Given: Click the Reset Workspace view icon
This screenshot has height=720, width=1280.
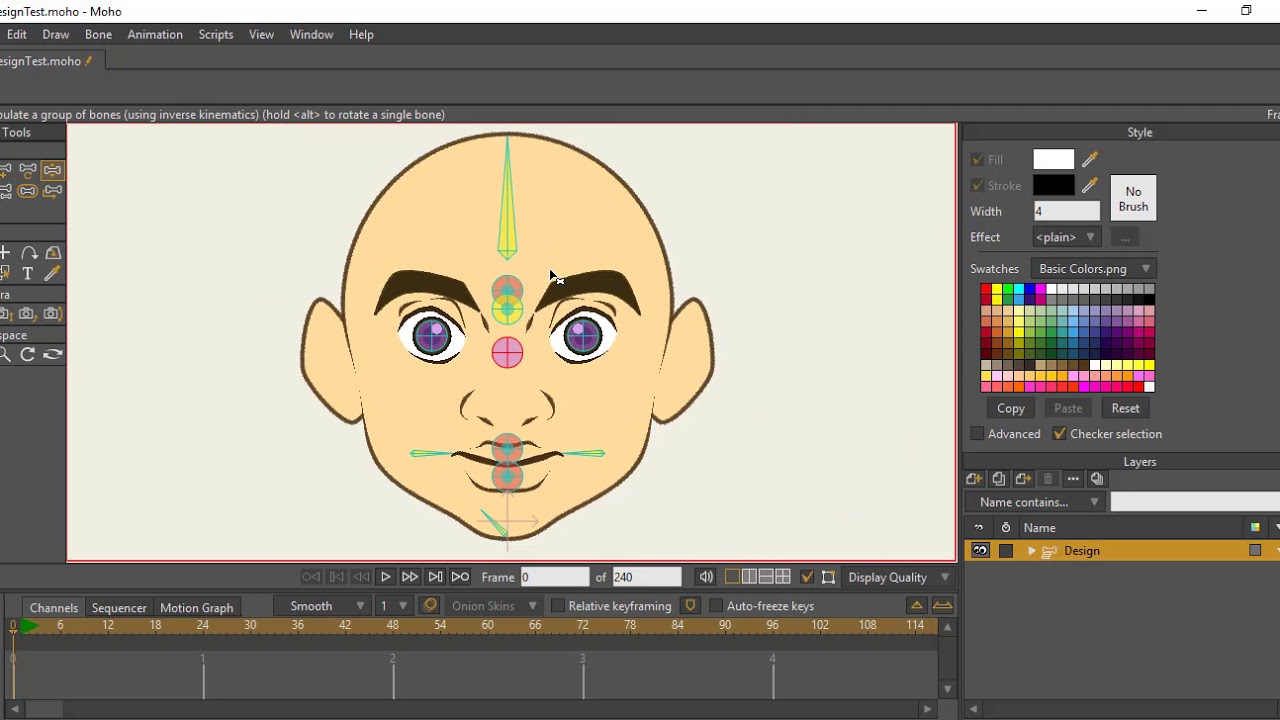Looking at the screenshot, I should tap(52, 354).
